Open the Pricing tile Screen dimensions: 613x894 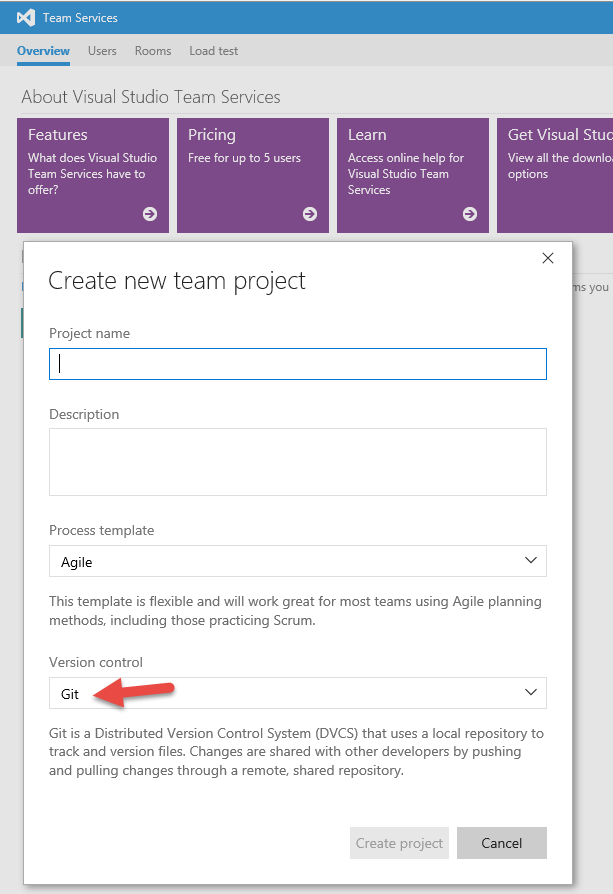click(x=253, y=175)
